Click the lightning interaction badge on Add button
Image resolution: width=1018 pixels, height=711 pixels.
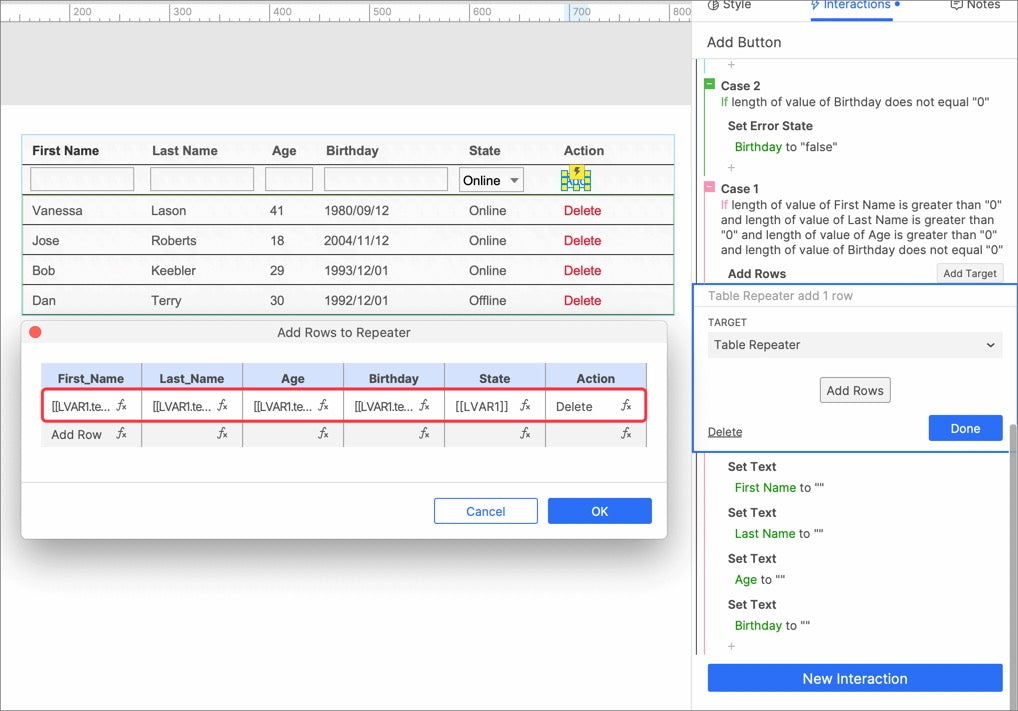577,171
